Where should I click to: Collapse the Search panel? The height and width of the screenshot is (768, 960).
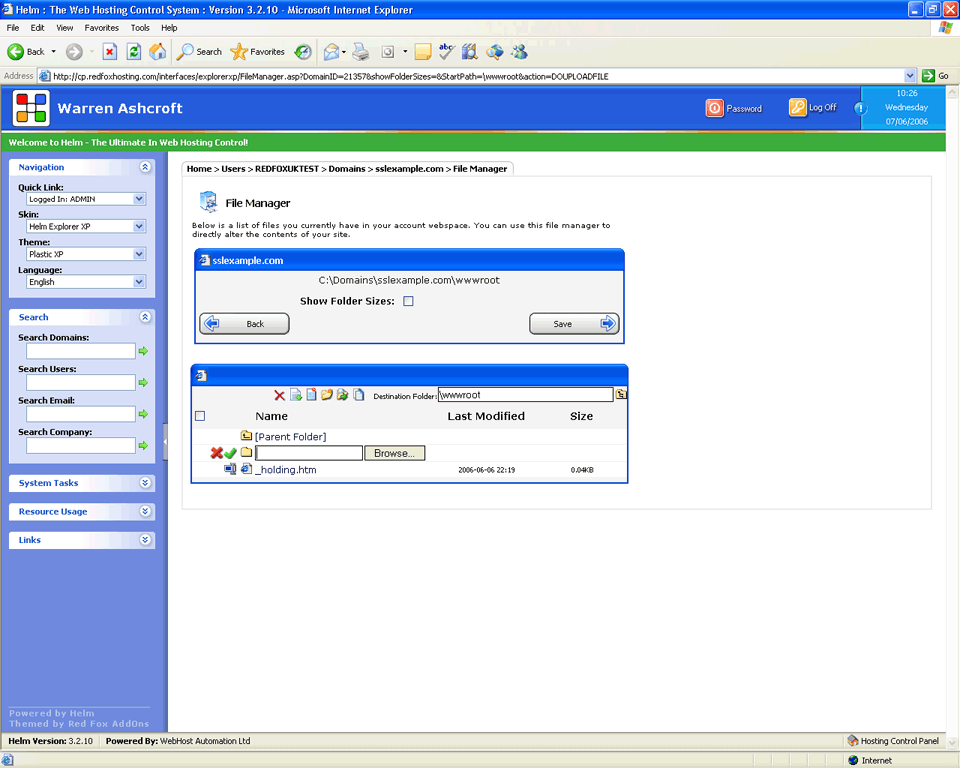(145, 317)
